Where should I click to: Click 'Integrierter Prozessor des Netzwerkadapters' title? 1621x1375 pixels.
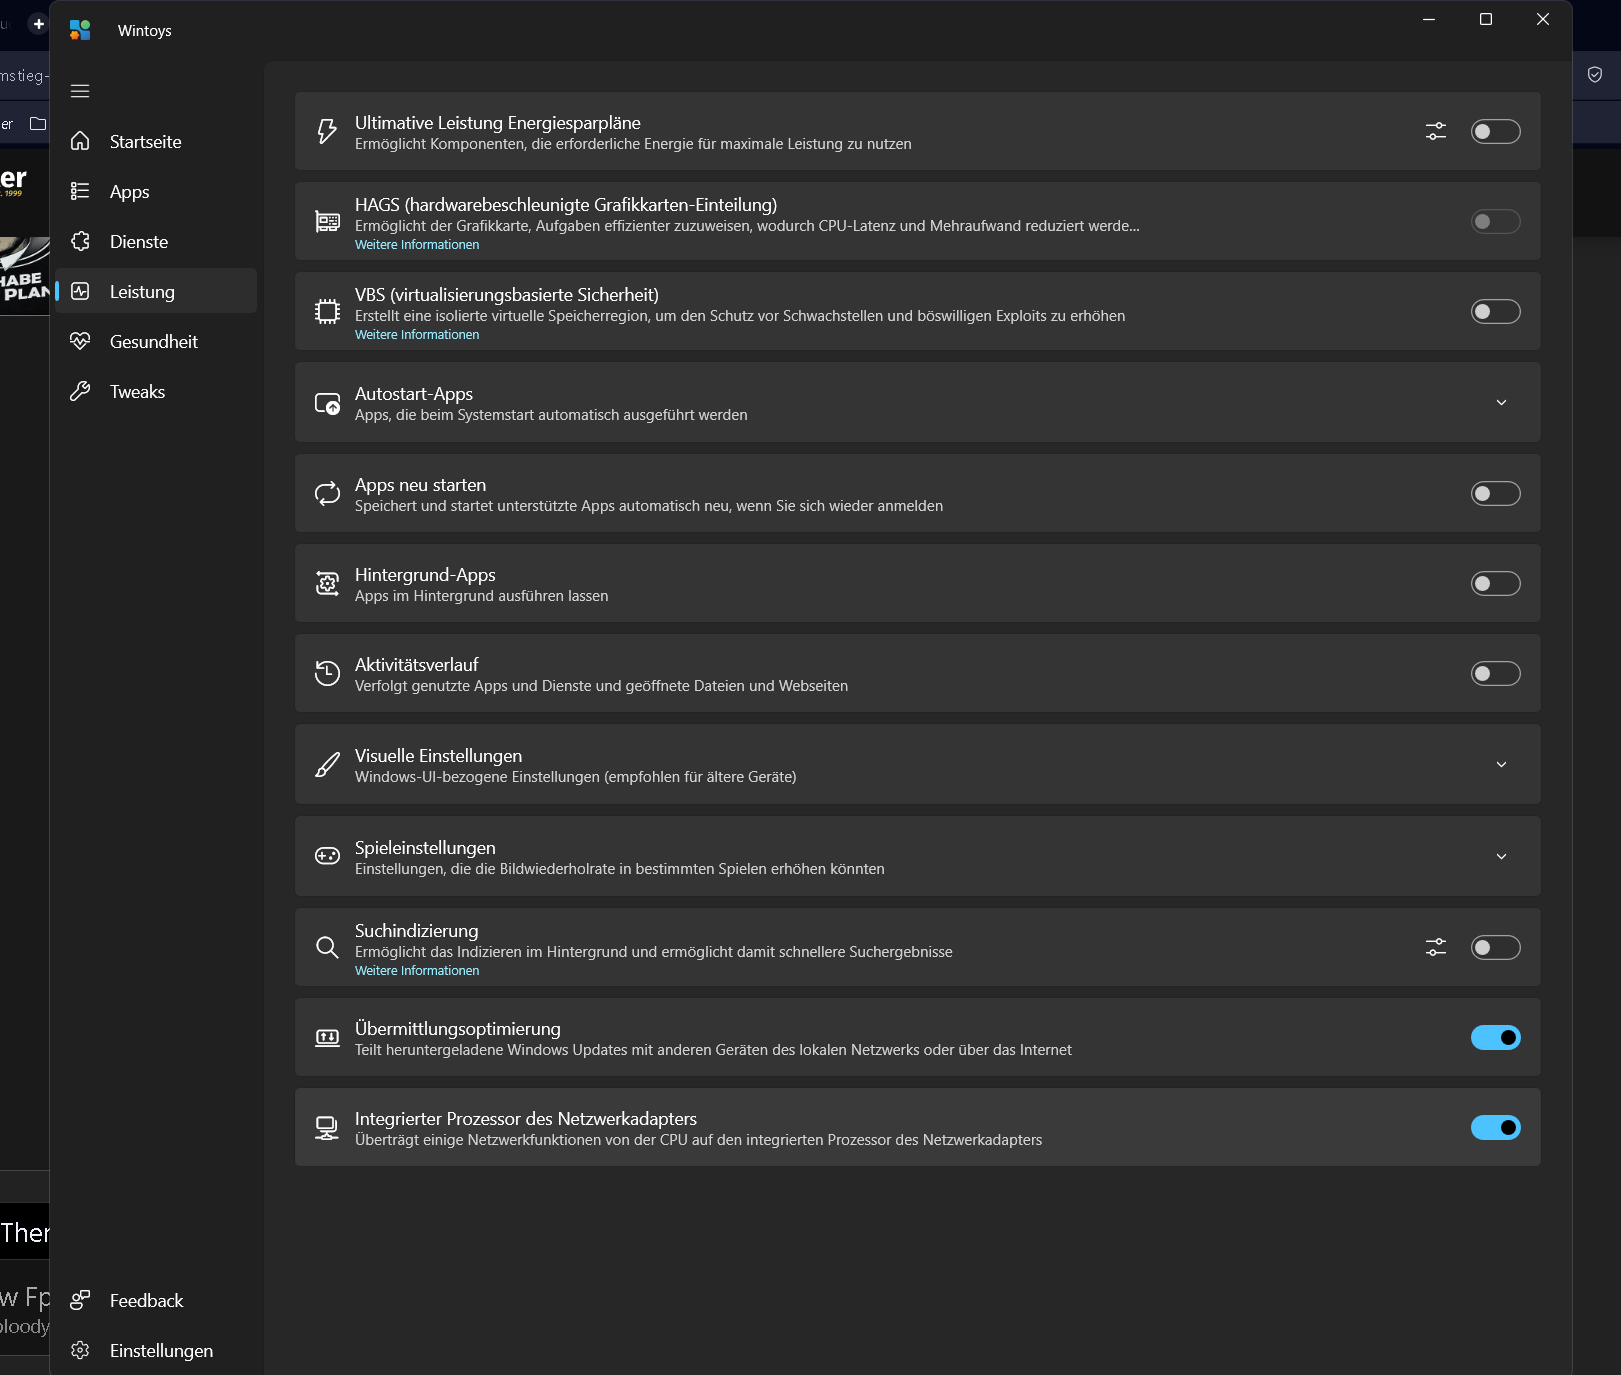click(526, 1119)
